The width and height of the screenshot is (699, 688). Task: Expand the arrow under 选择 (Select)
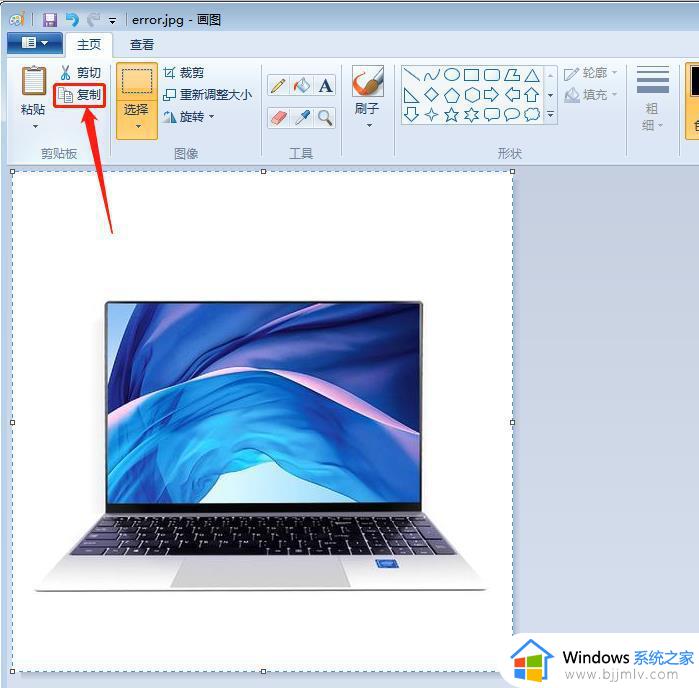pyautogui.click(x=138, y=127)
